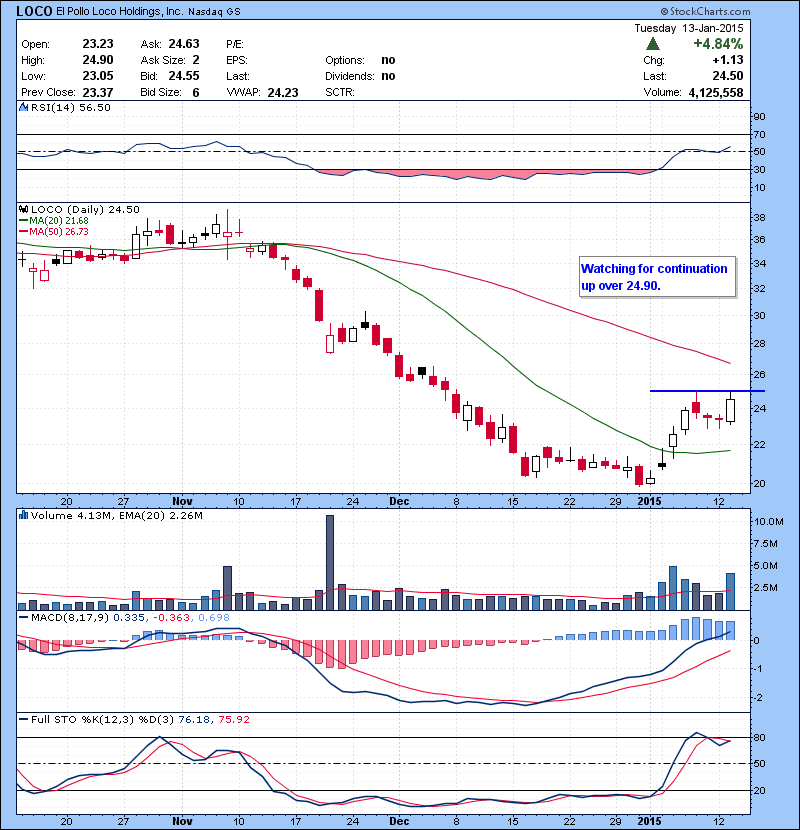The width and height of the screenshot is (800, 830).
Task: Click the Options 'no' value
Action: (388, 60)
